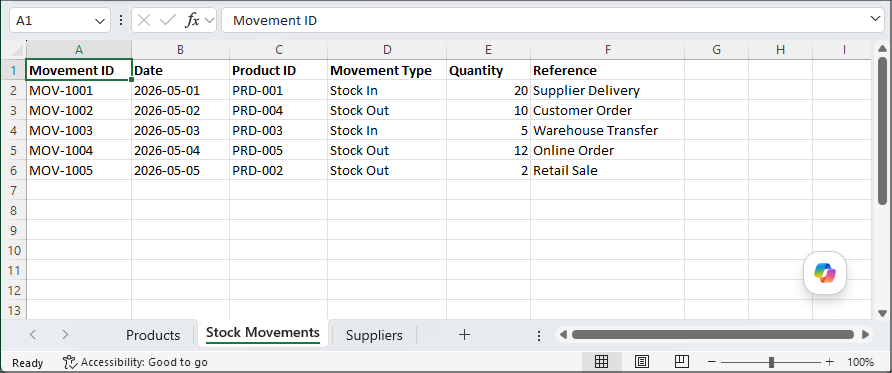Screen dimensions: 892x373
Task: Select date cell 2026-05-02
Action: point(180,110)
